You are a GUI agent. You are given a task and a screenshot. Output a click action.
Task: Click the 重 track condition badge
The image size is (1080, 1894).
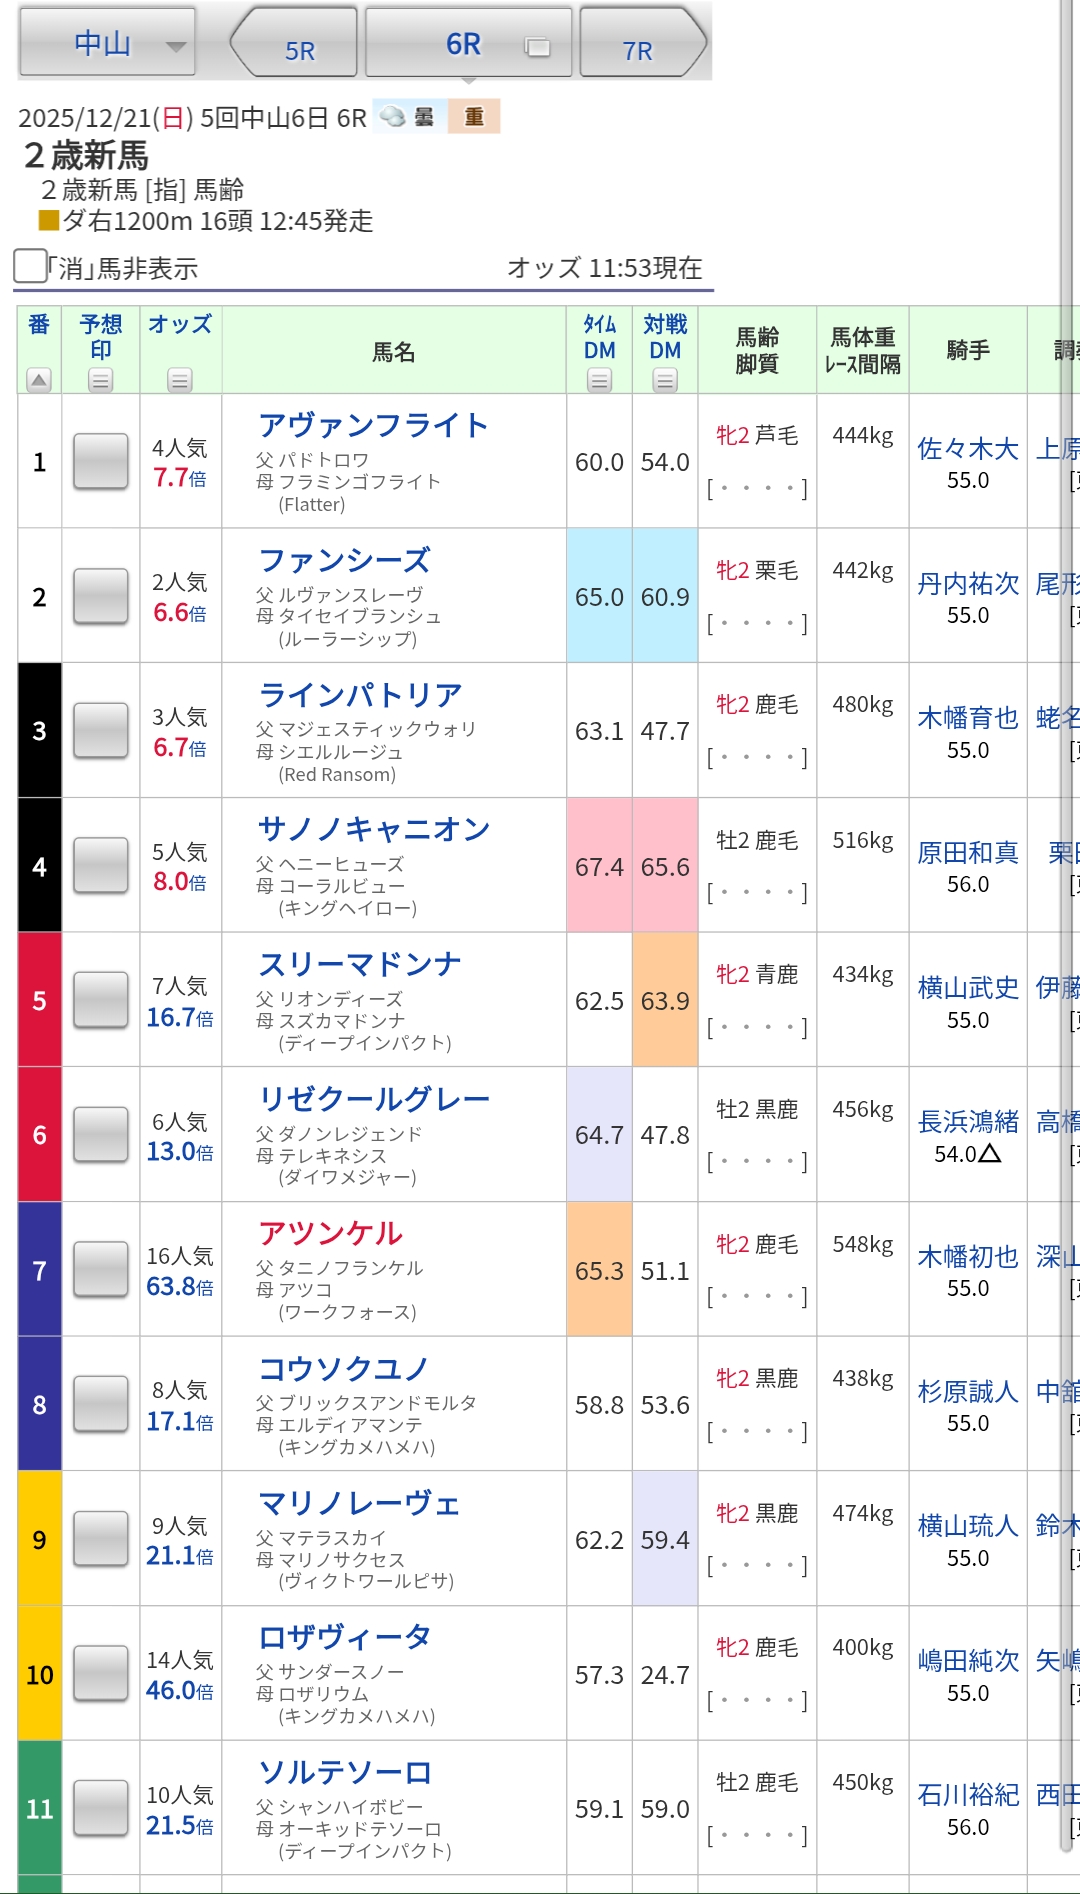pyautogui.click(x=474, y=117)
